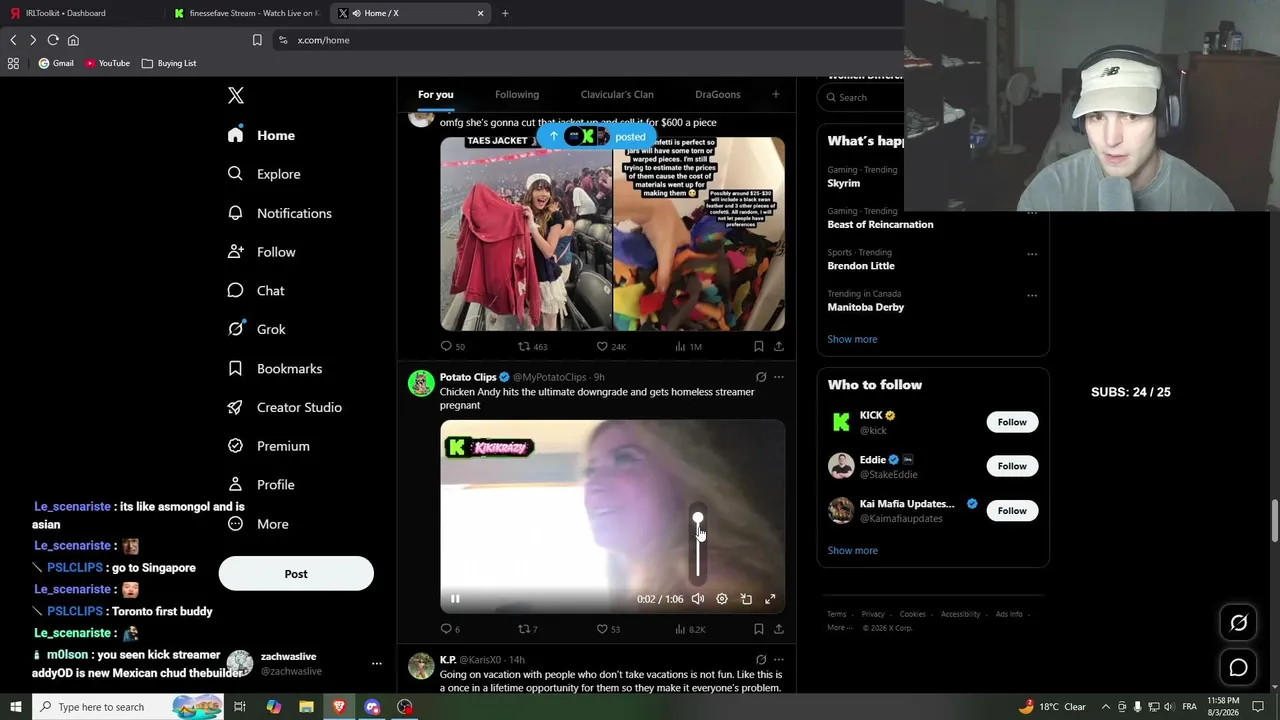This screenshot has height=720, width=1280.
Task: Open account menu next to zachwaslive
Action: pyautogui.click(x=377, y=663)
